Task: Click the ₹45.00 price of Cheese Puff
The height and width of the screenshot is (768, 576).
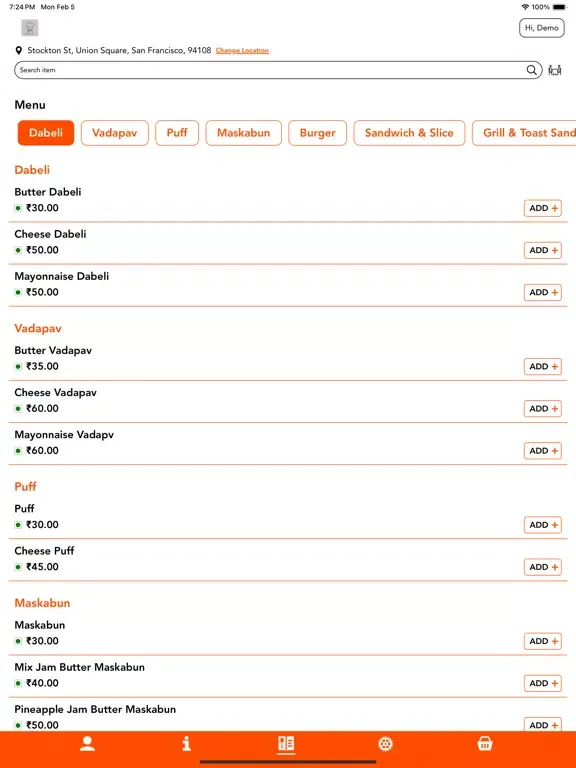Action: (x=42, y=567)
